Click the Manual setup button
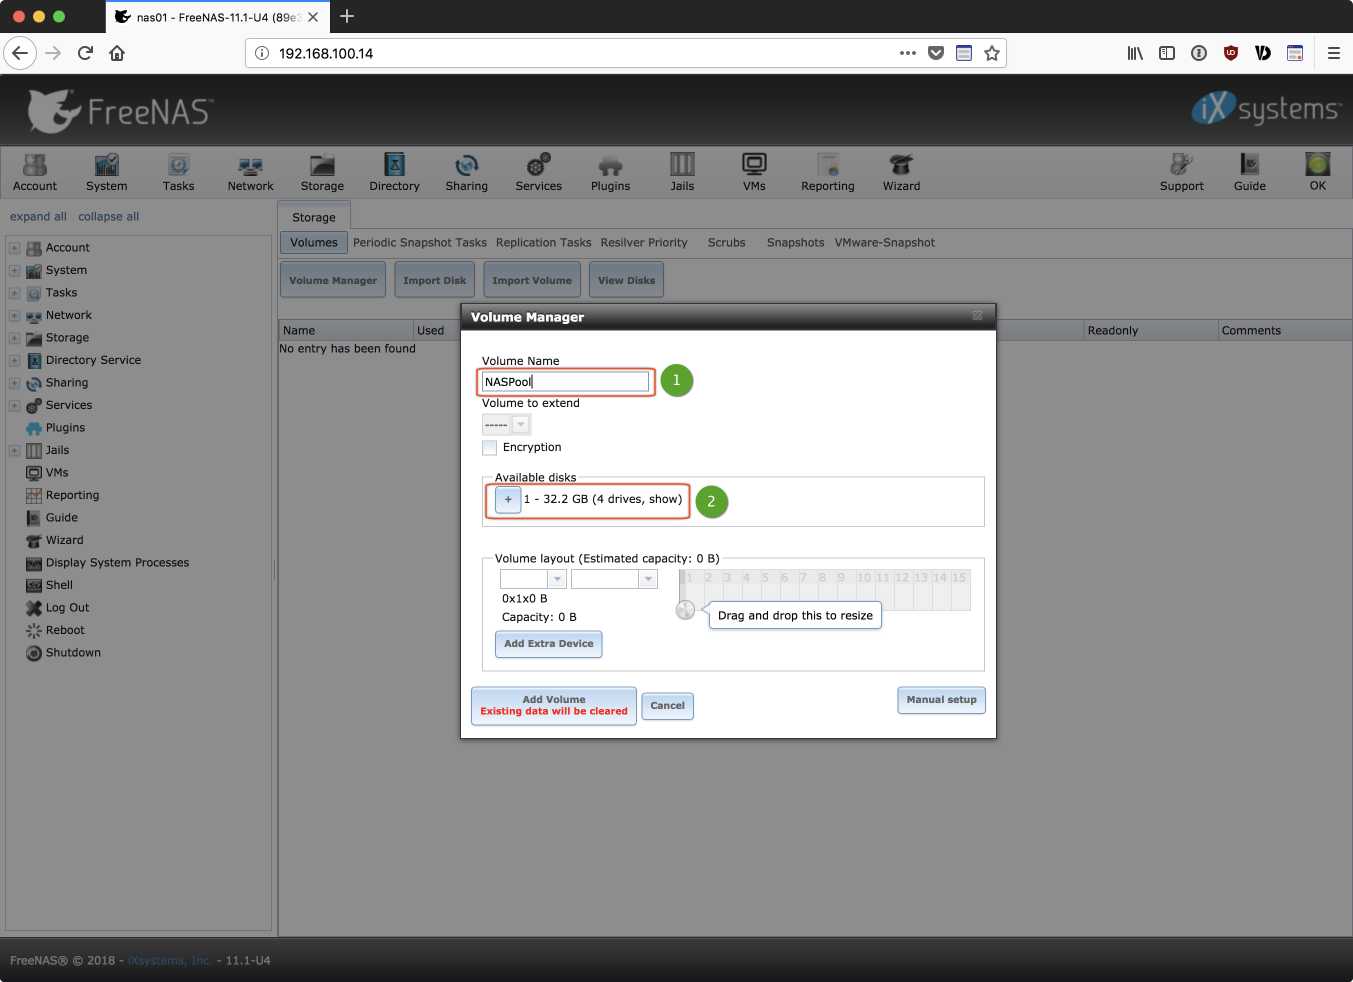Viewport: 1353px width, 982px height. (x=940, y=700)
